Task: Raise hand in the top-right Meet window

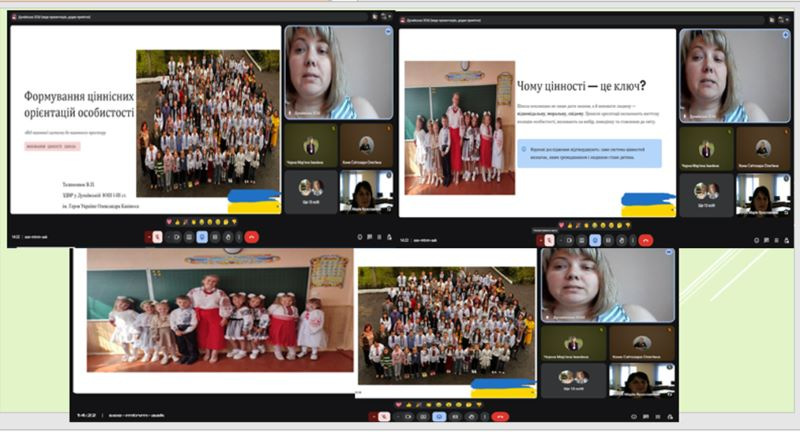Action: (x=621, y=240)
